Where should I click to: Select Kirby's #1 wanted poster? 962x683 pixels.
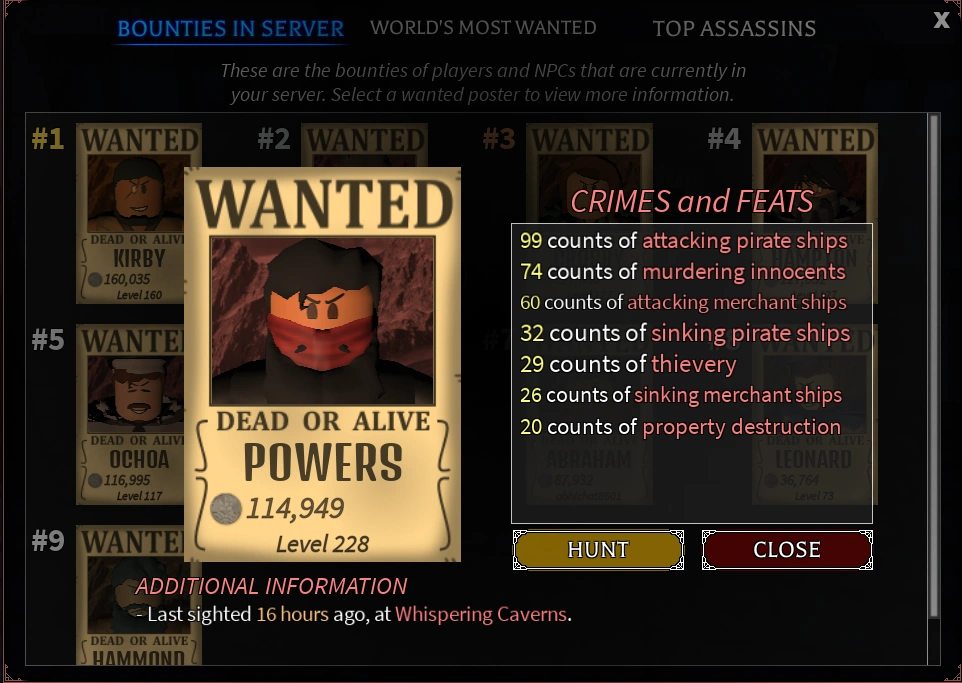click(130, 213)
